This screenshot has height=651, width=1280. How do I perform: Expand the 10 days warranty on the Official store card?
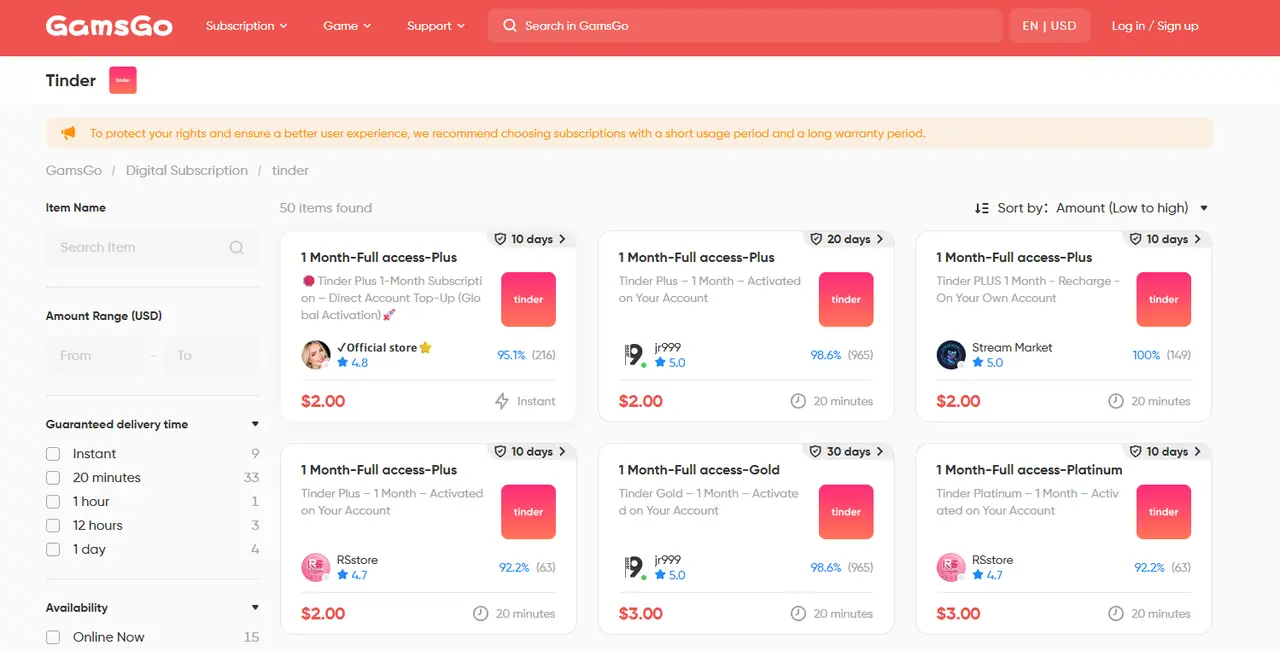tap(530, 239)
